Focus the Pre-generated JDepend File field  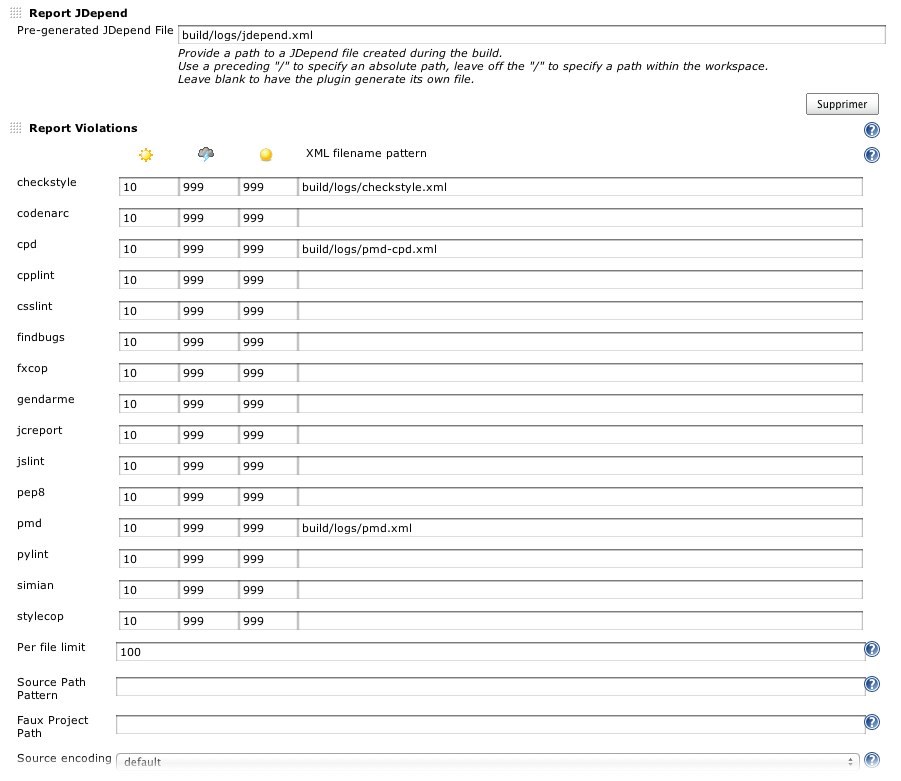pyautogui.click(x=531, y=35)
